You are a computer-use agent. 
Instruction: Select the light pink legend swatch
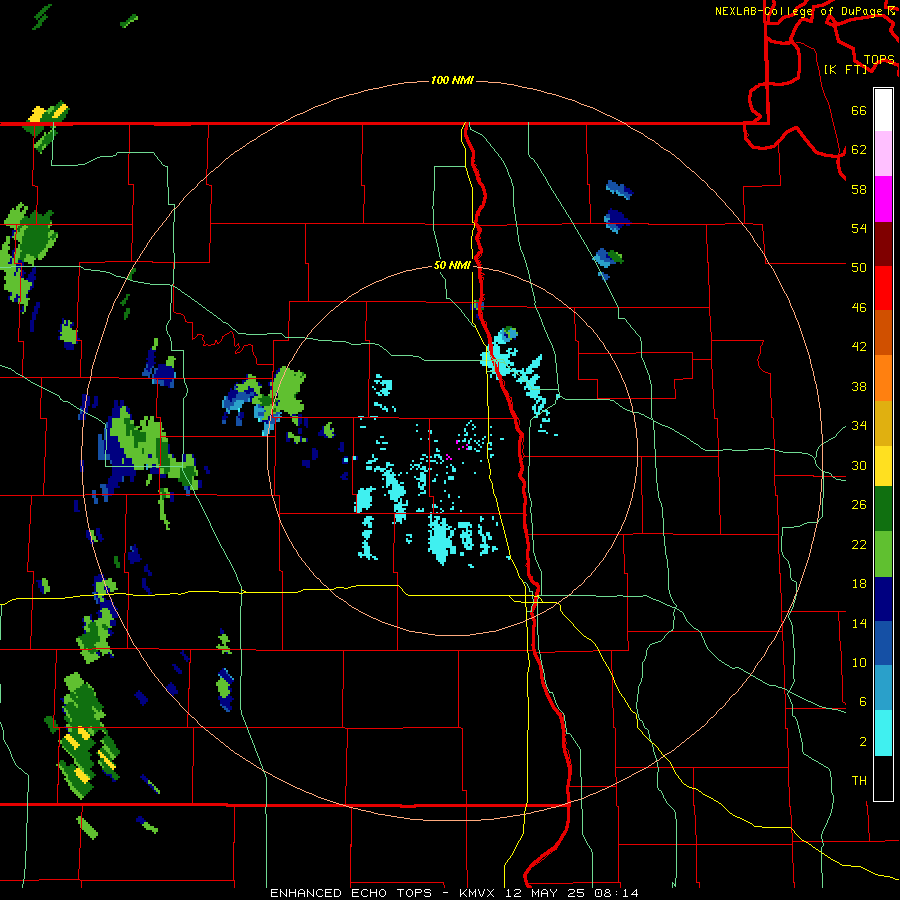point(883,153)
